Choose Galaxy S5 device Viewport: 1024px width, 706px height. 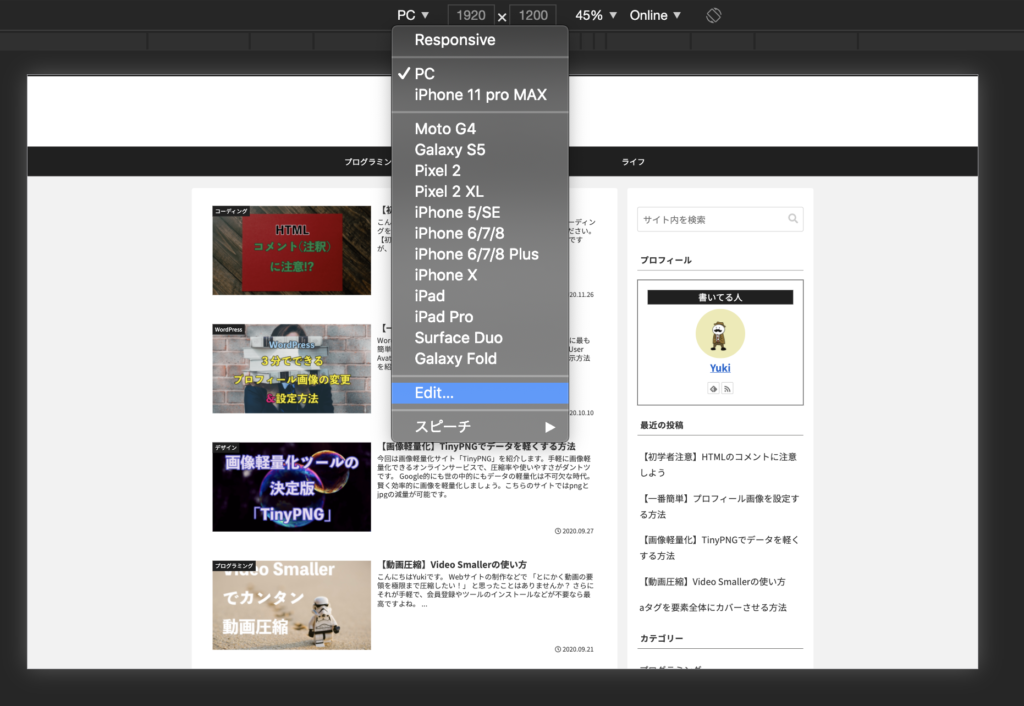480,150
